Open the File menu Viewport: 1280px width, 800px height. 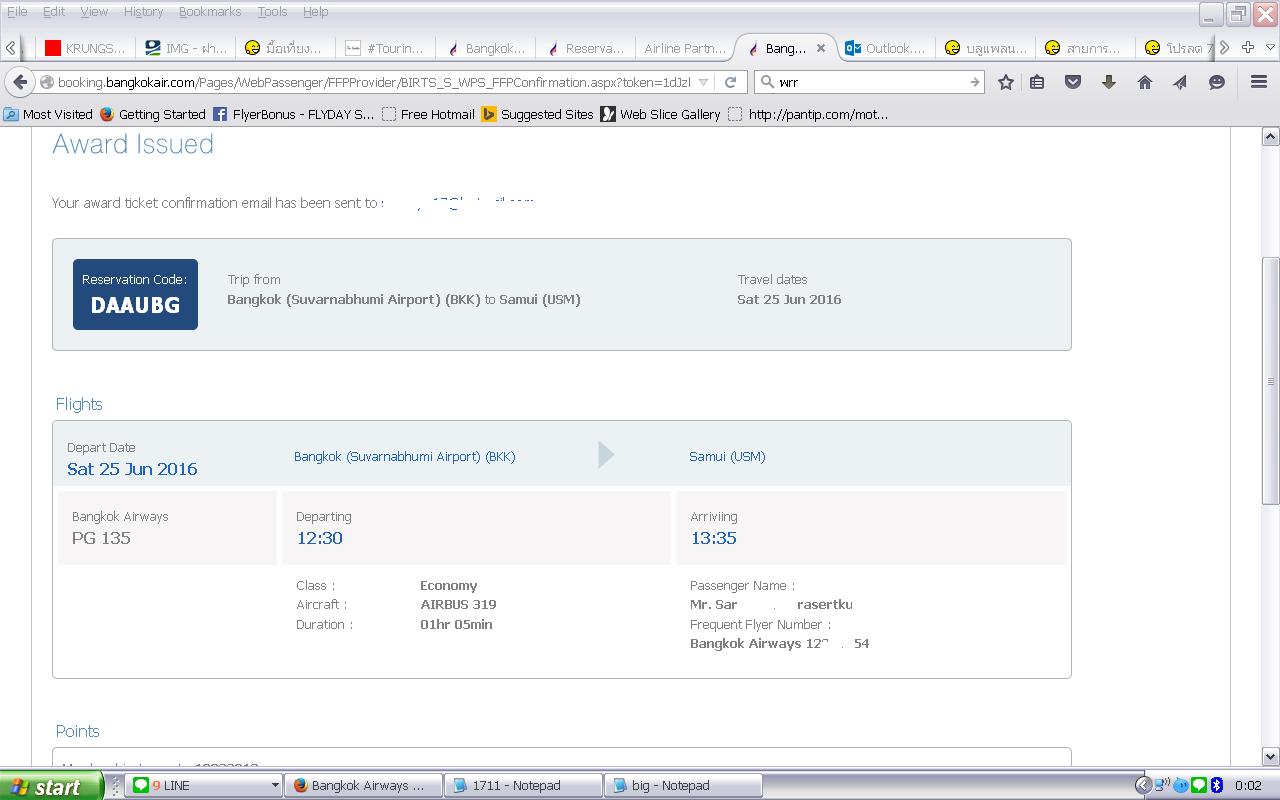point(17,11)
